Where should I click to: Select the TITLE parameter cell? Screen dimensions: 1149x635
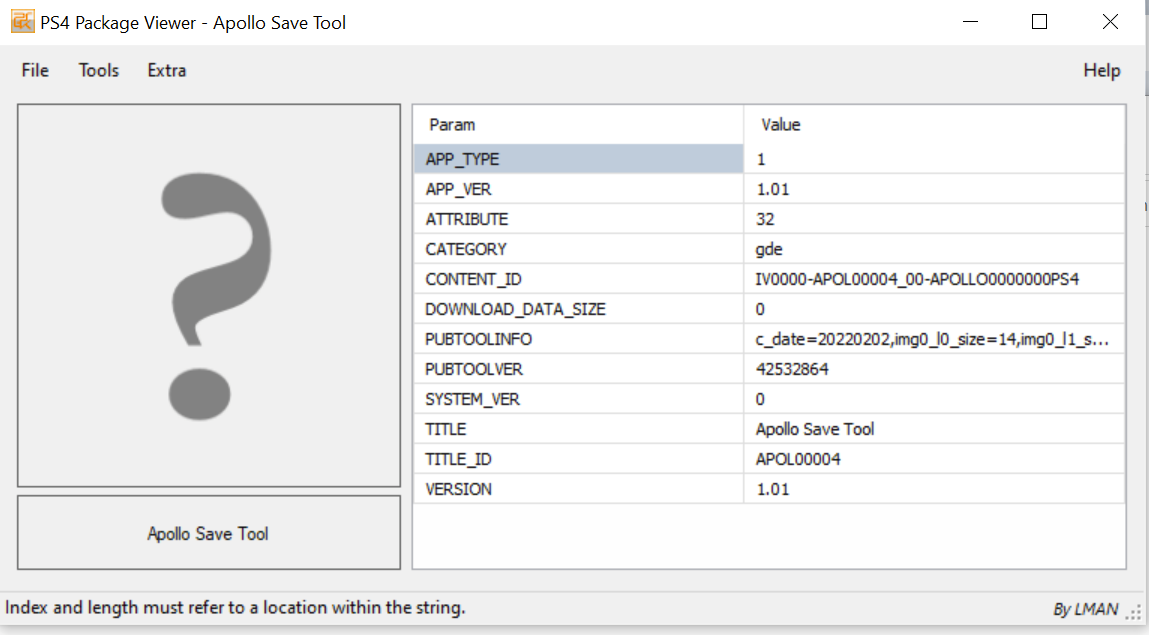pyautogui.click(x=579, y=429)
